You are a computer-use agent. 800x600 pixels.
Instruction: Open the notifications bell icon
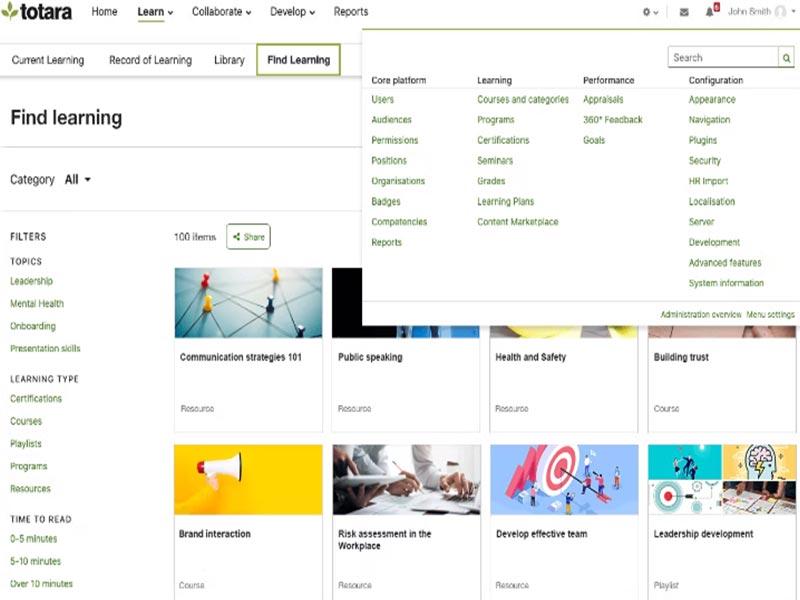(710, 12)
